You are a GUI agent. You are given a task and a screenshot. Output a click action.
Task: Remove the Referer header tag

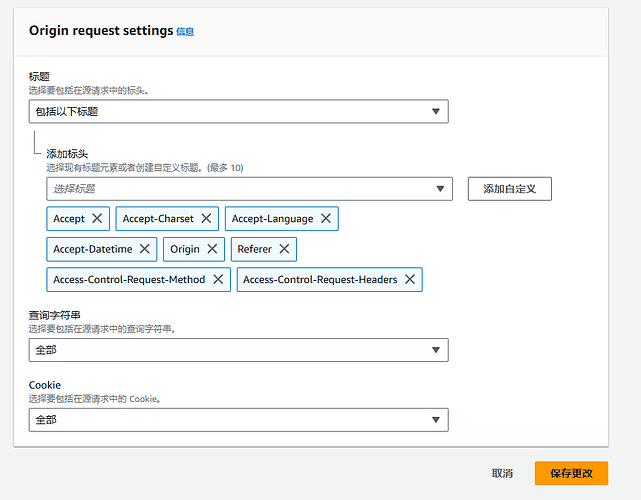(x=285, y=249)
